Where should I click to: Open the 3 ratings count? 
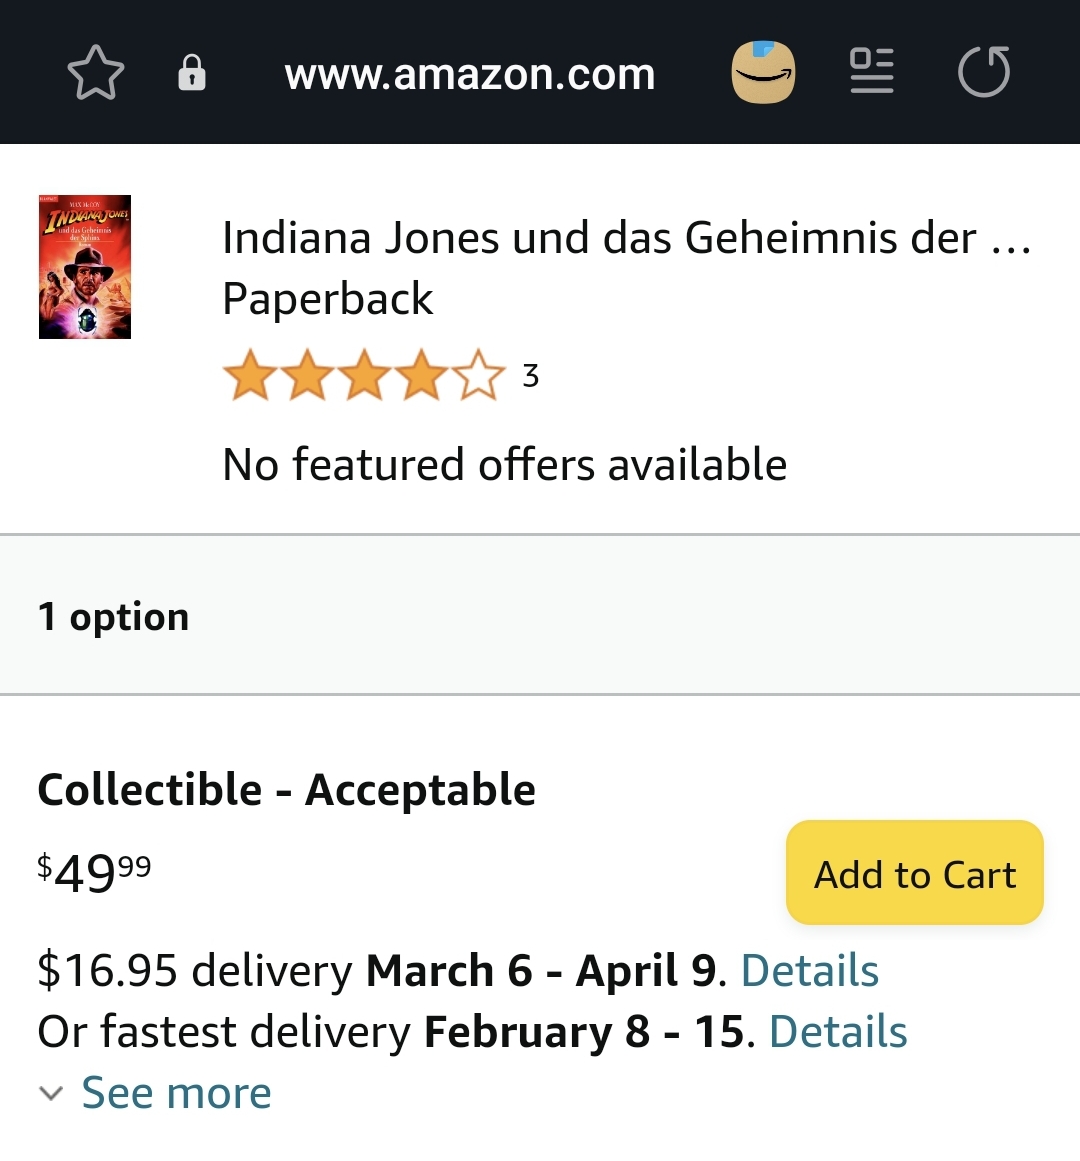[531, 376]
